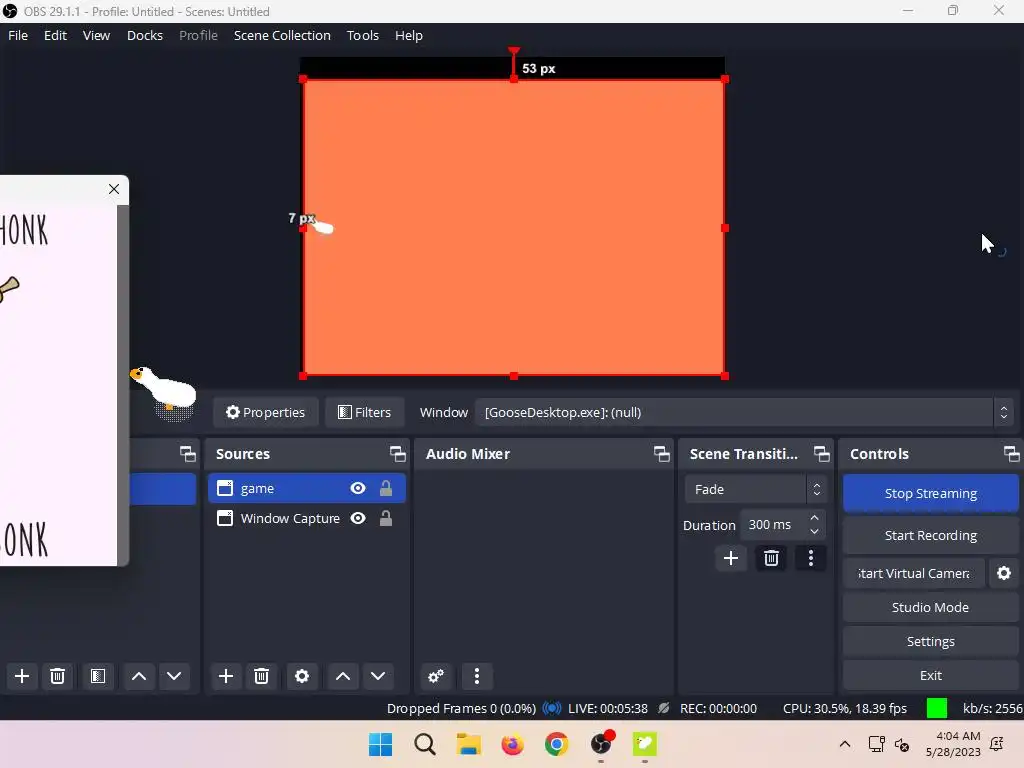Click the Honk window scrollbar

tap(123, 385)
